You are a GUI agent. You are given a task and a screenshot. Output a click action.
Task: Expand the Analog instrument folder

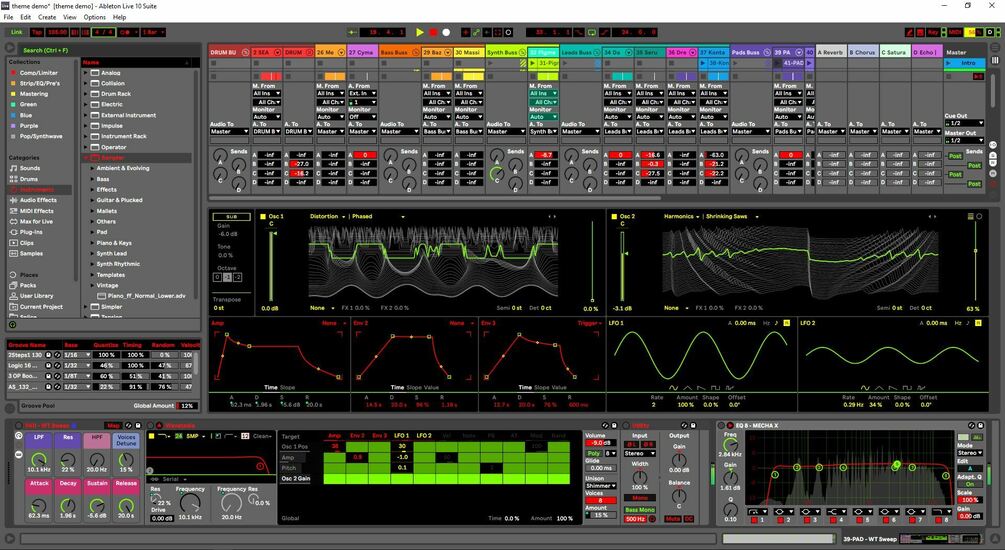pyautogui.click(x=85, y=72)
